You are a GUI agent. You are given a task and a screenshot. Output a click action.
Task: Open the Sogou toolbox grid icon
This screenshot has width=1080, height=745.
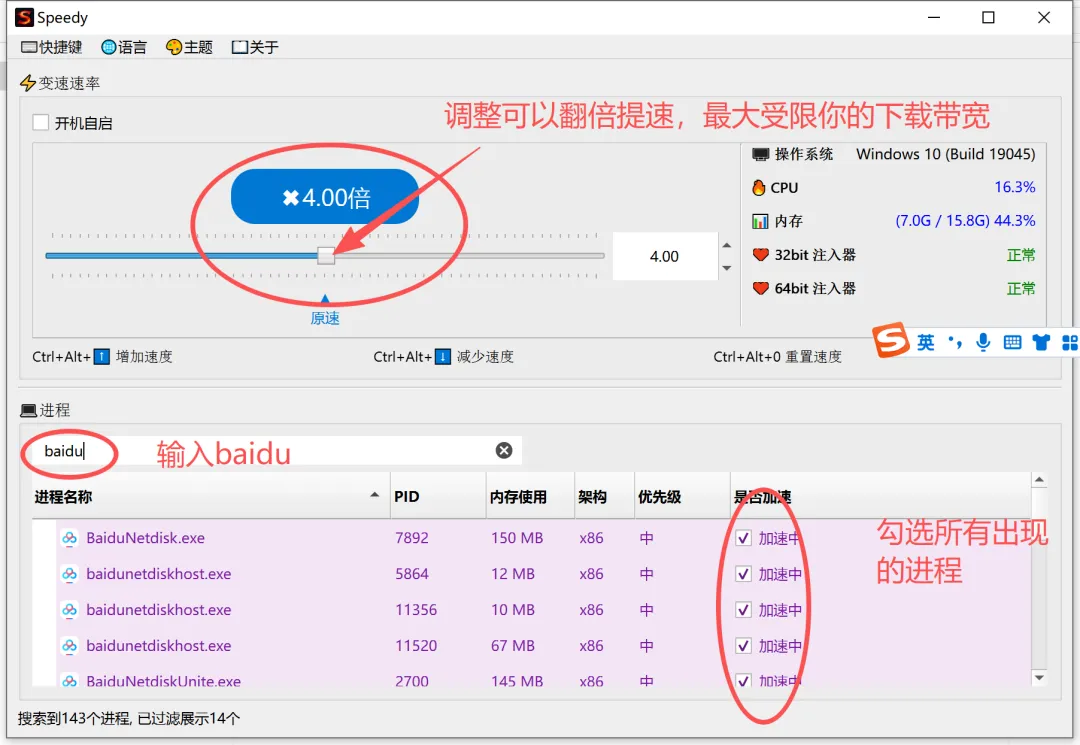(x=1070, y=342)
